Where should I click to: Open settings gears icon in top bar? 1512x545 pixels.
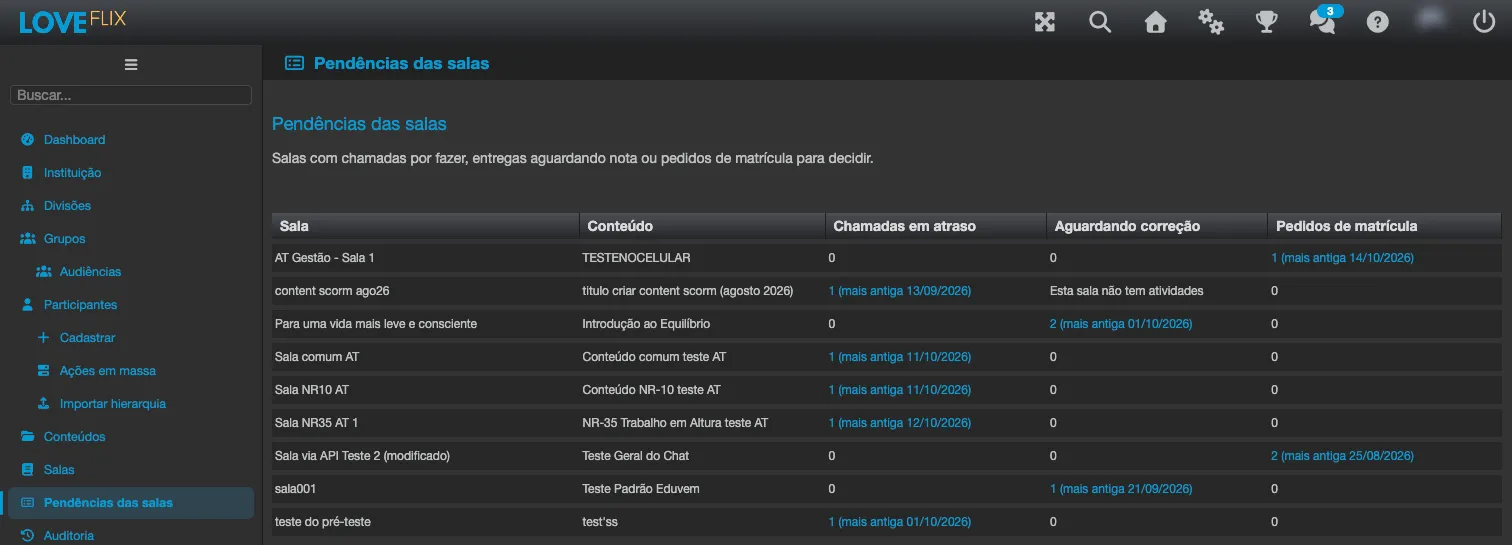[x=1211, y=22]
